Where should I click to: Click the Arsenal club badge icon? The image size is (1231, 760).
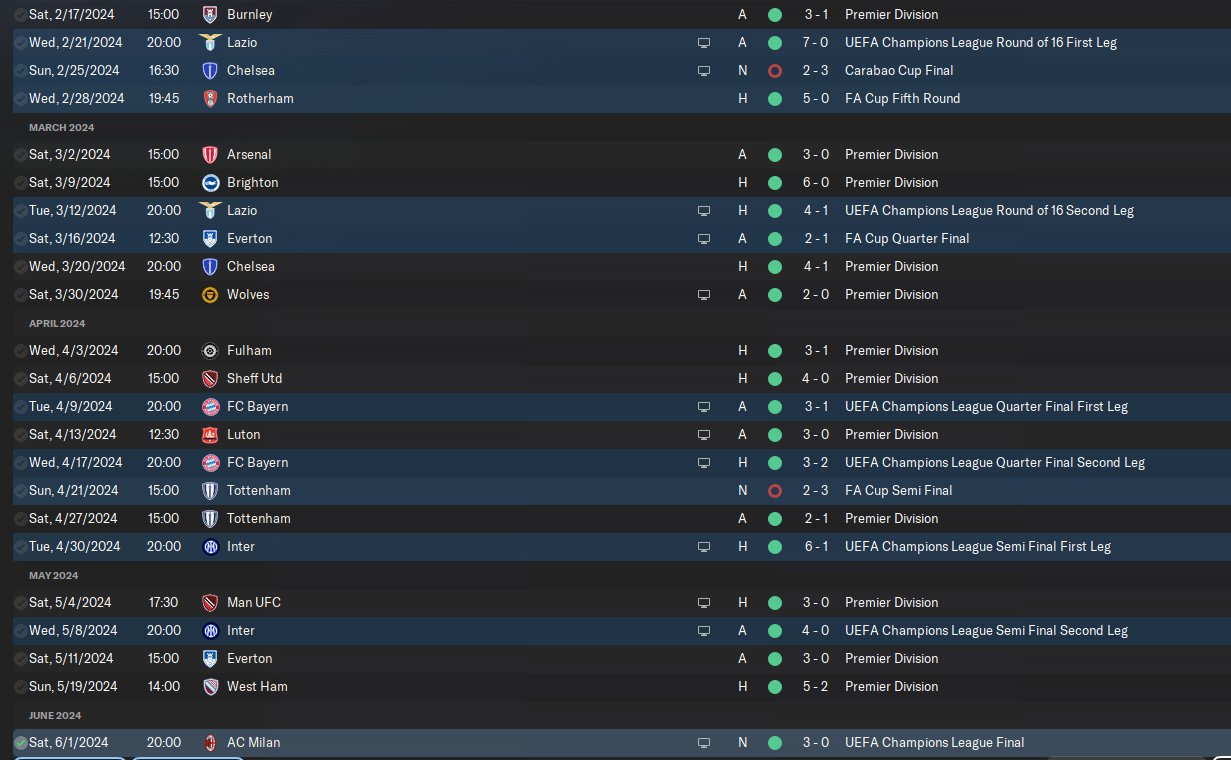(210, 155)
